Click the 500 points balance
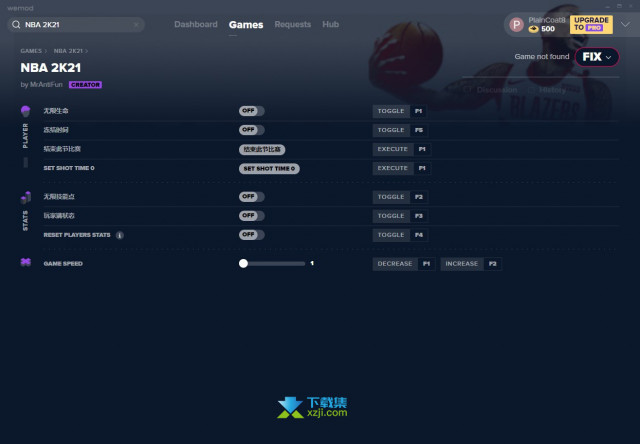The image size is (640, 444). (x=548, y=29)
